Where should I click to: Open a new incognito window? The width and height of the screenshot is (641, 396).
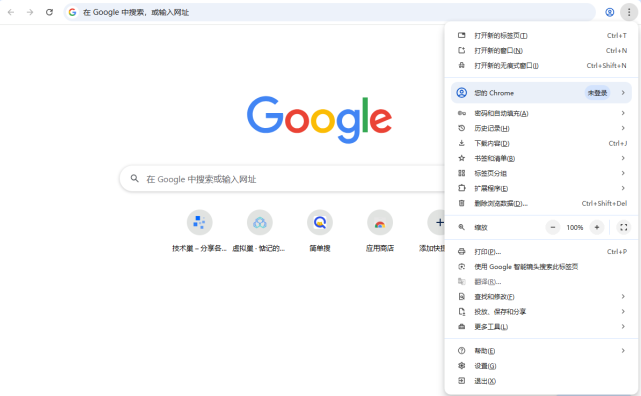pos(541,65)
